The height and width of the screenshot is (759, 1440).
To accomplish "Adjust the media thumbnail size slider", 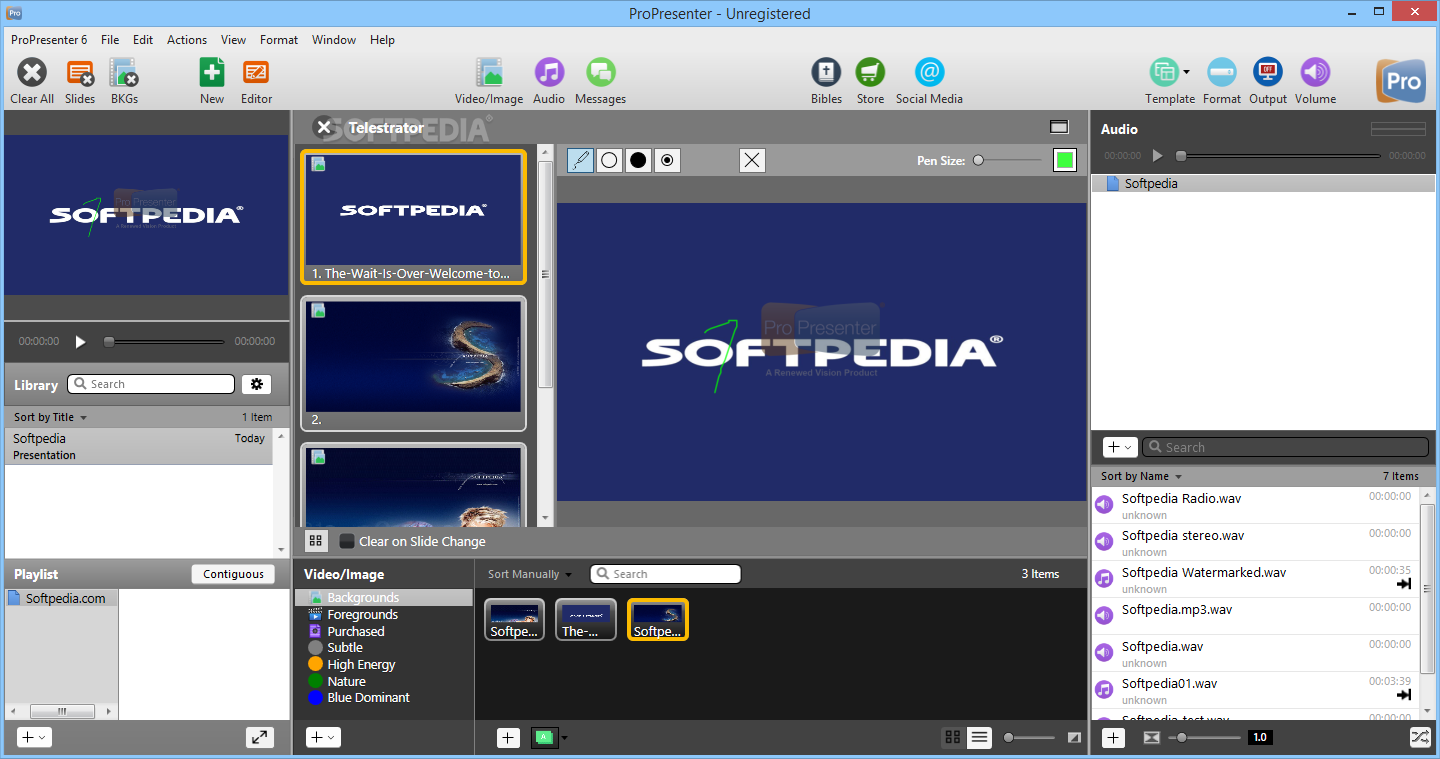I will (1029, 737).
